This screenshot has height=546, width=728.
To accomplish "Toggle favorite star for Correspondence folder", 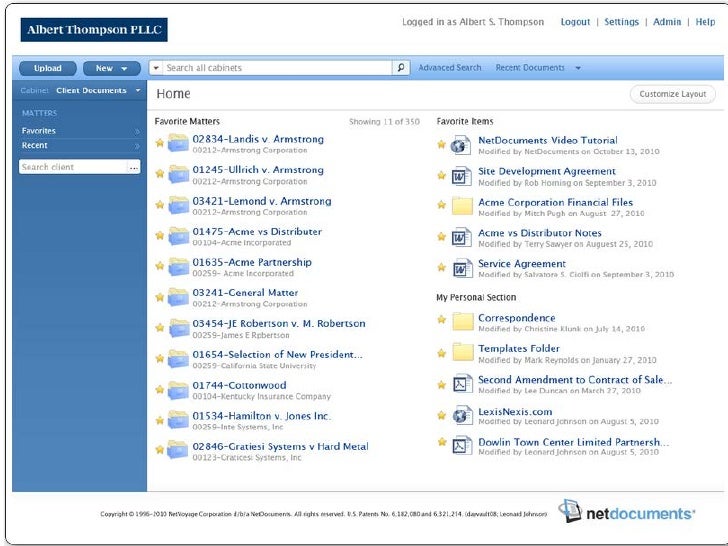I will [x=442, y=319].
